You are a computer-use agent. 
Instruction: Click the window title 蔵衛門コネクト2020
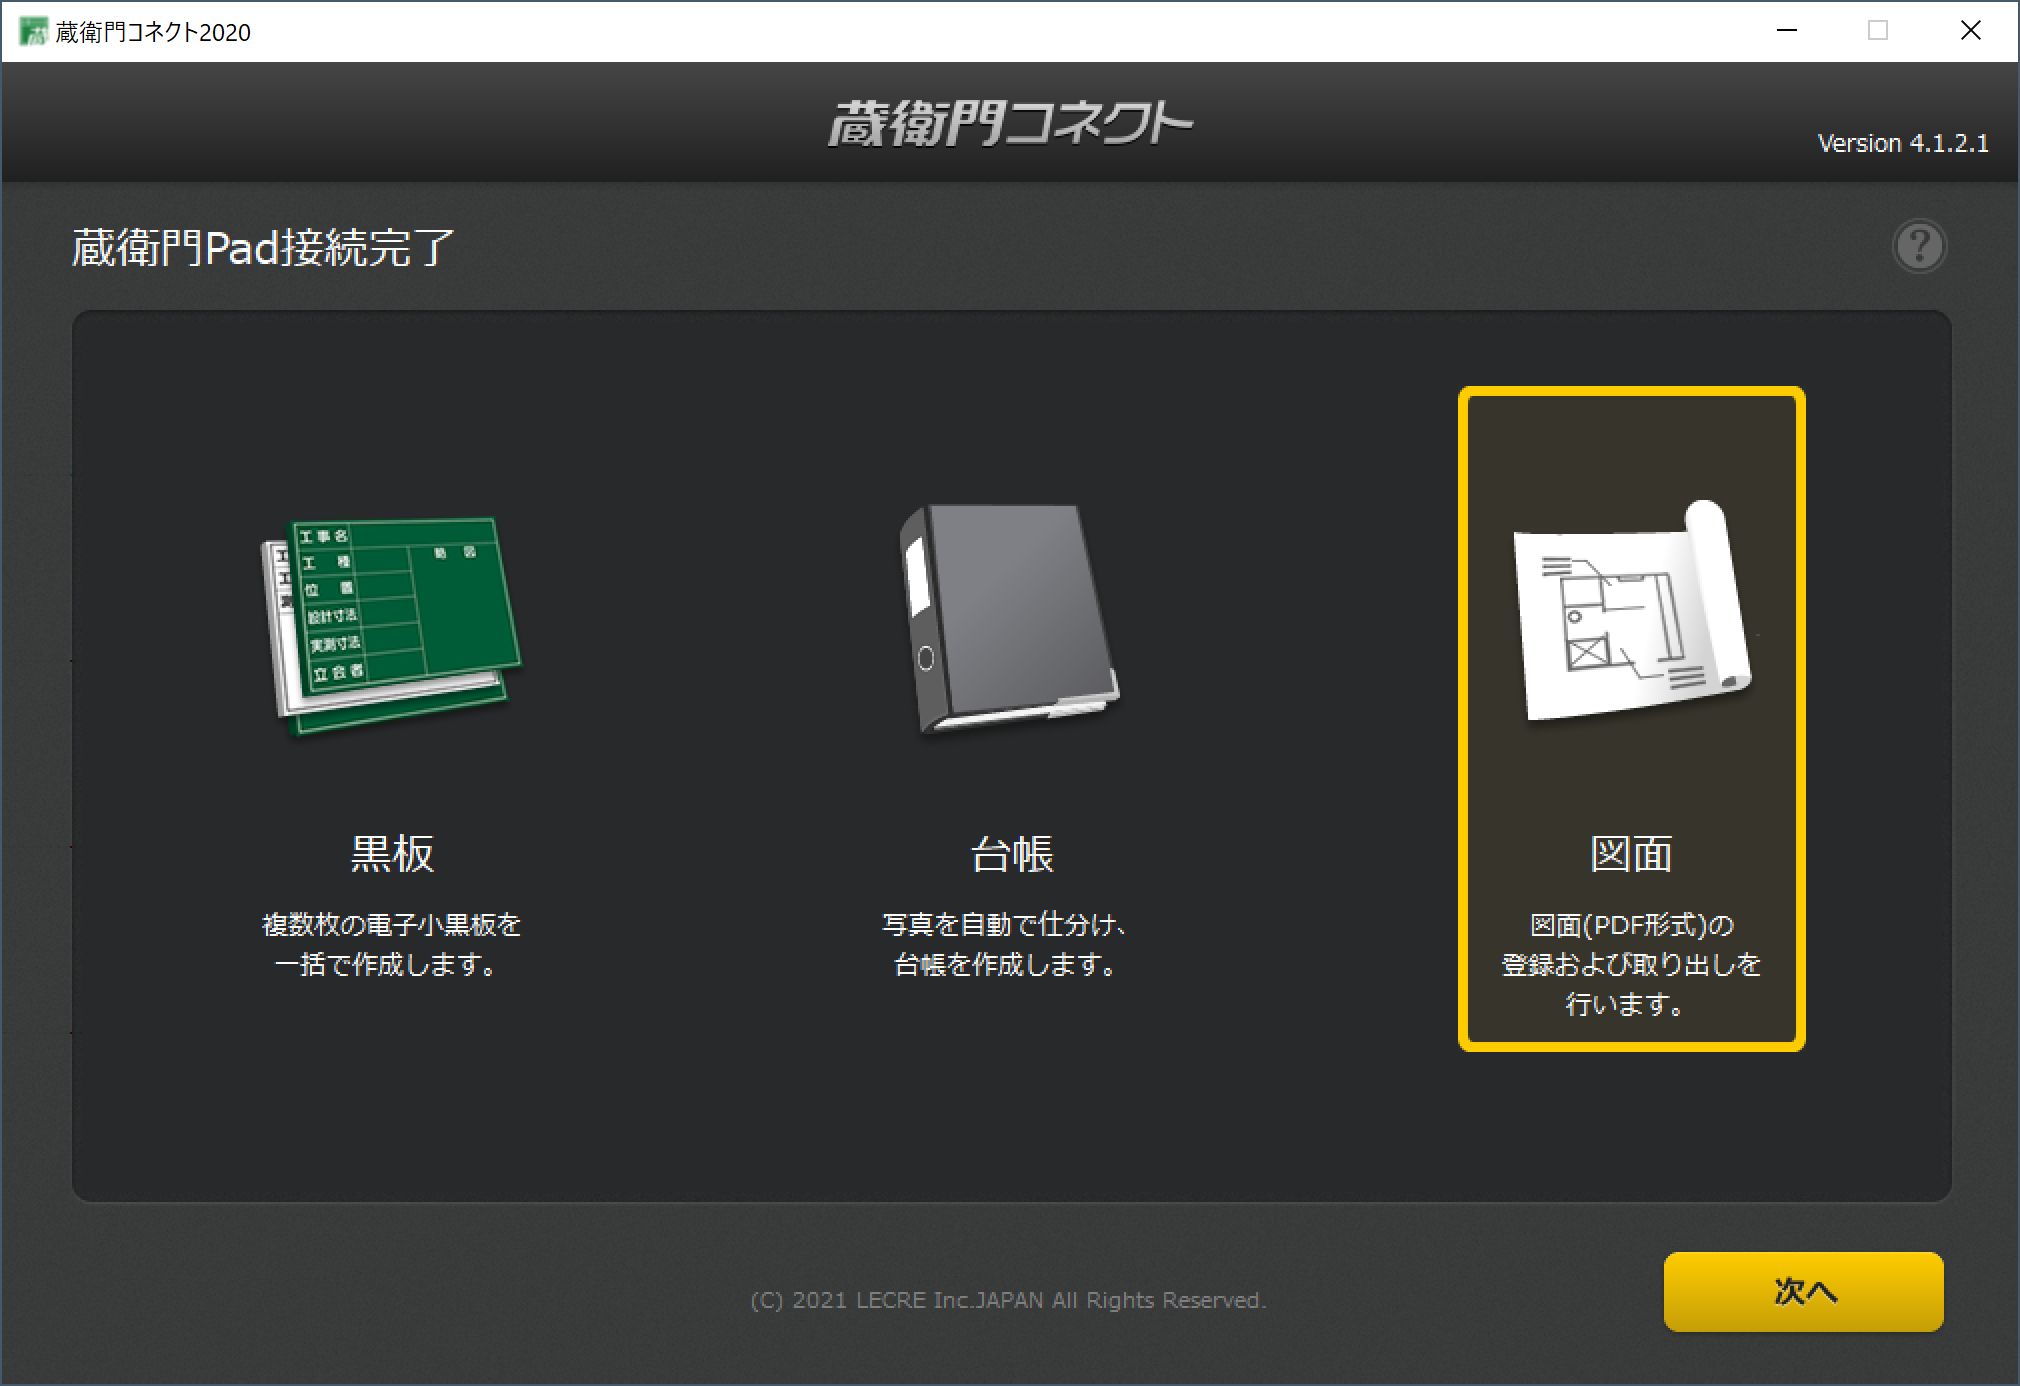tap(153, 32)
